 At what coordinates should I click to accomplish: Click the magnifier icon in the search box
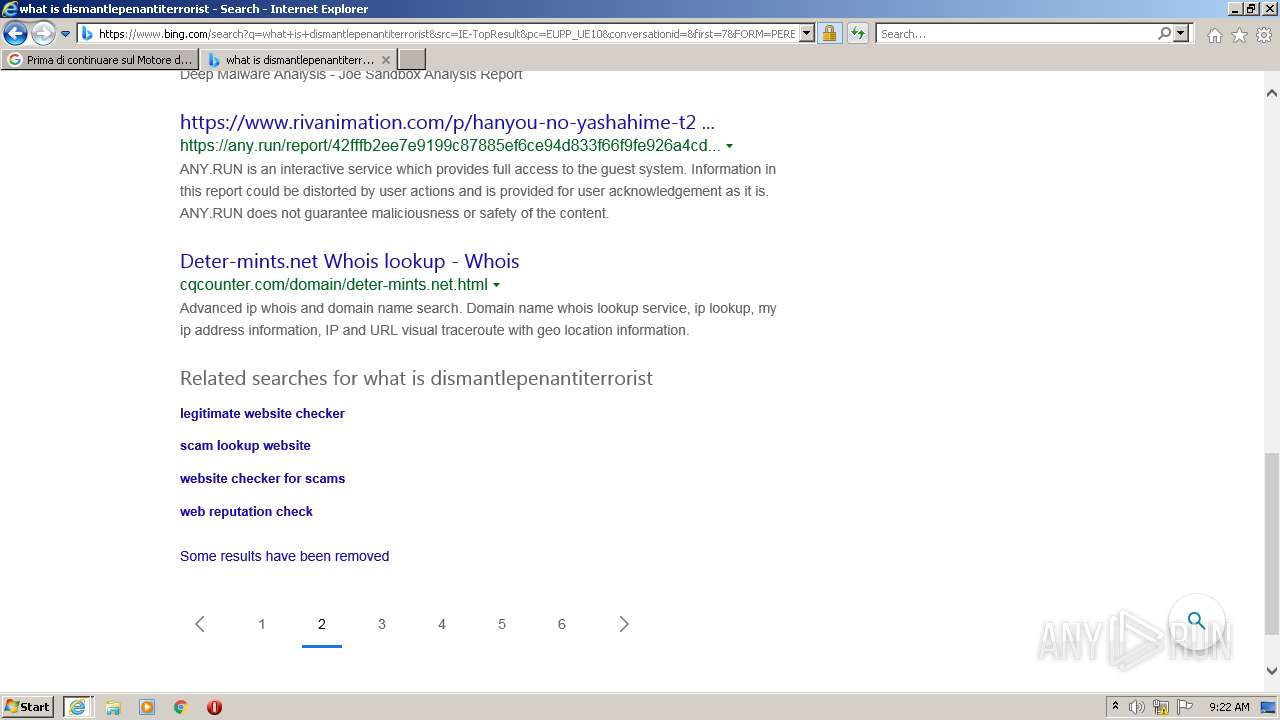pos(1164,34)
